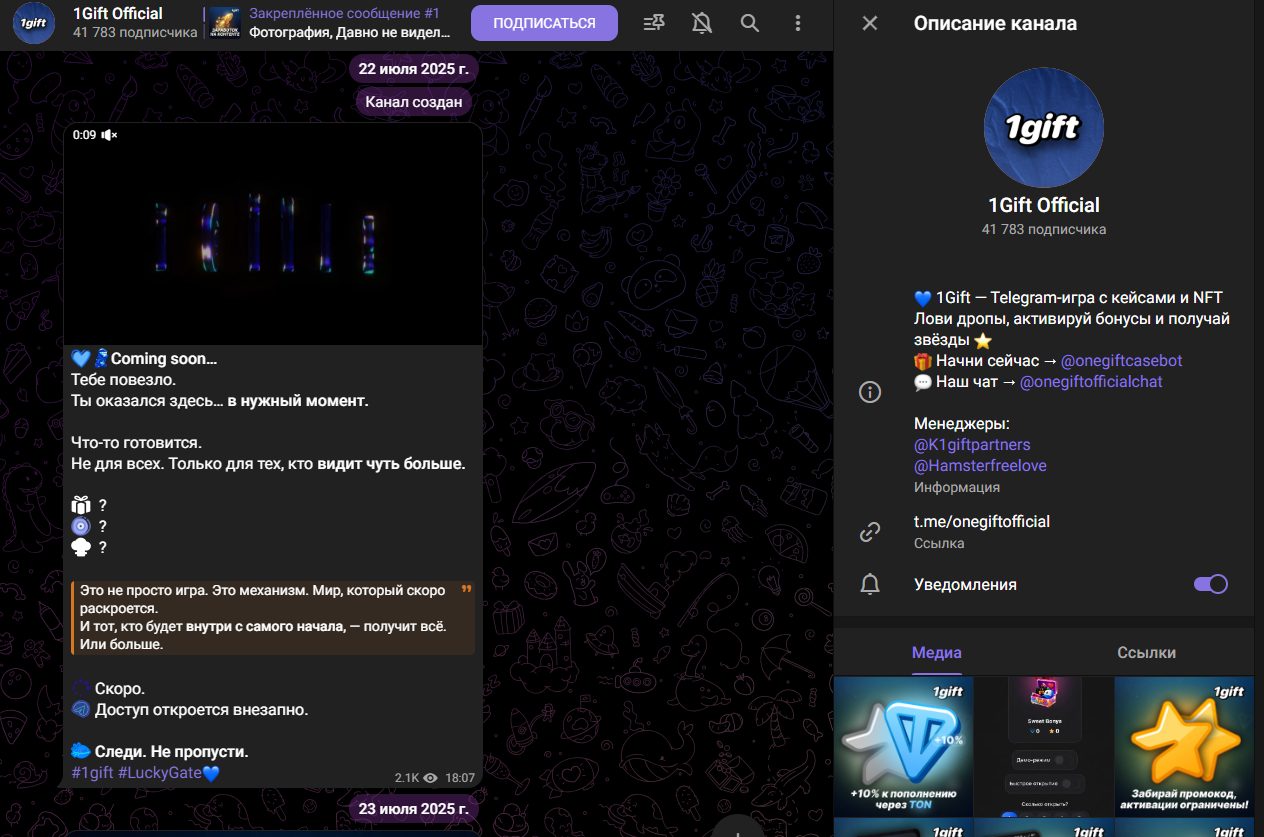
Task: Open the pinned messages list icon
Action: point(654,23)
